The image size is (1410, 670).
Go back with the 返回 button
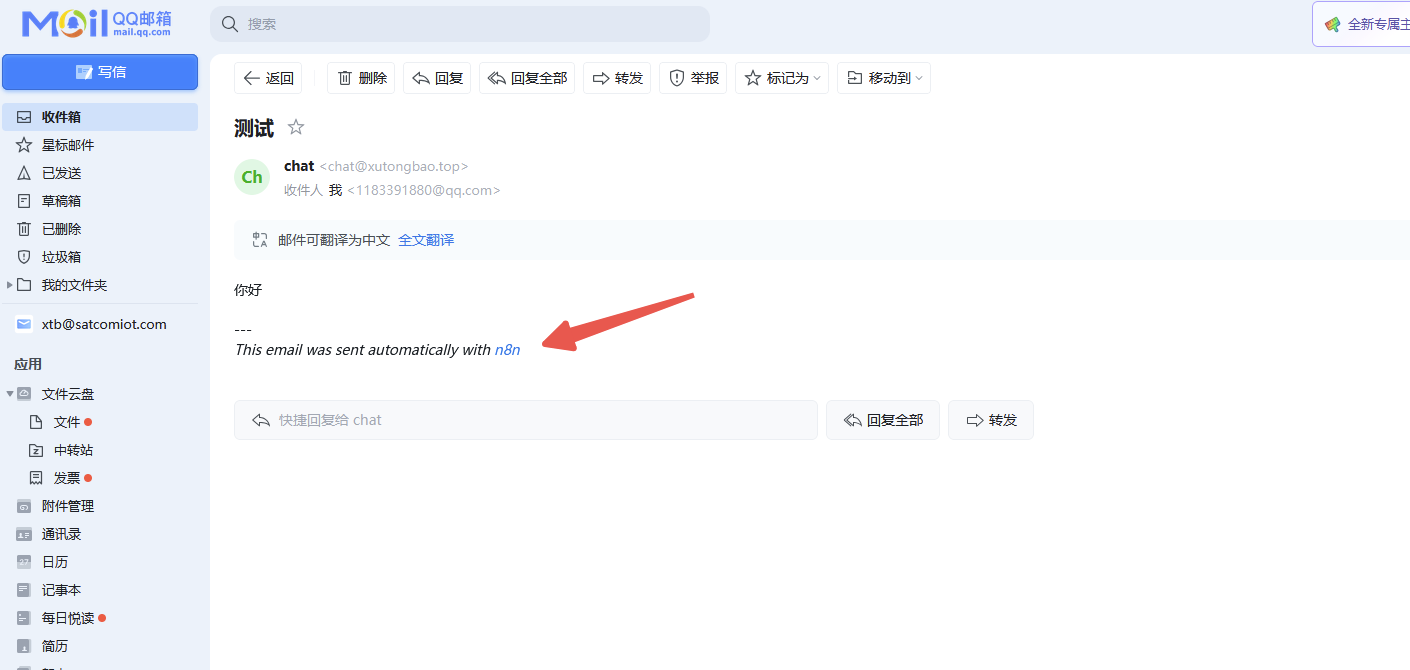click(x=268, y=78)
